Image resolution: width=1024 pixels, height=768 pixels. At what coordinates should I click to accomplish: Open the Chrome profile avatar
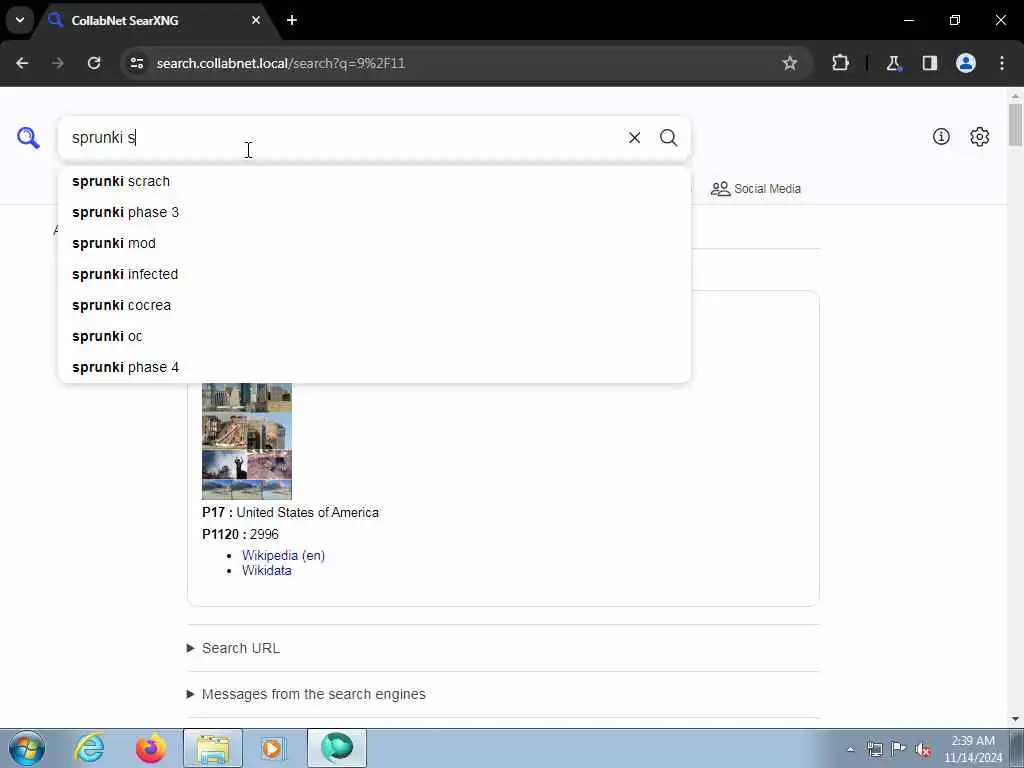pos(966,63)
